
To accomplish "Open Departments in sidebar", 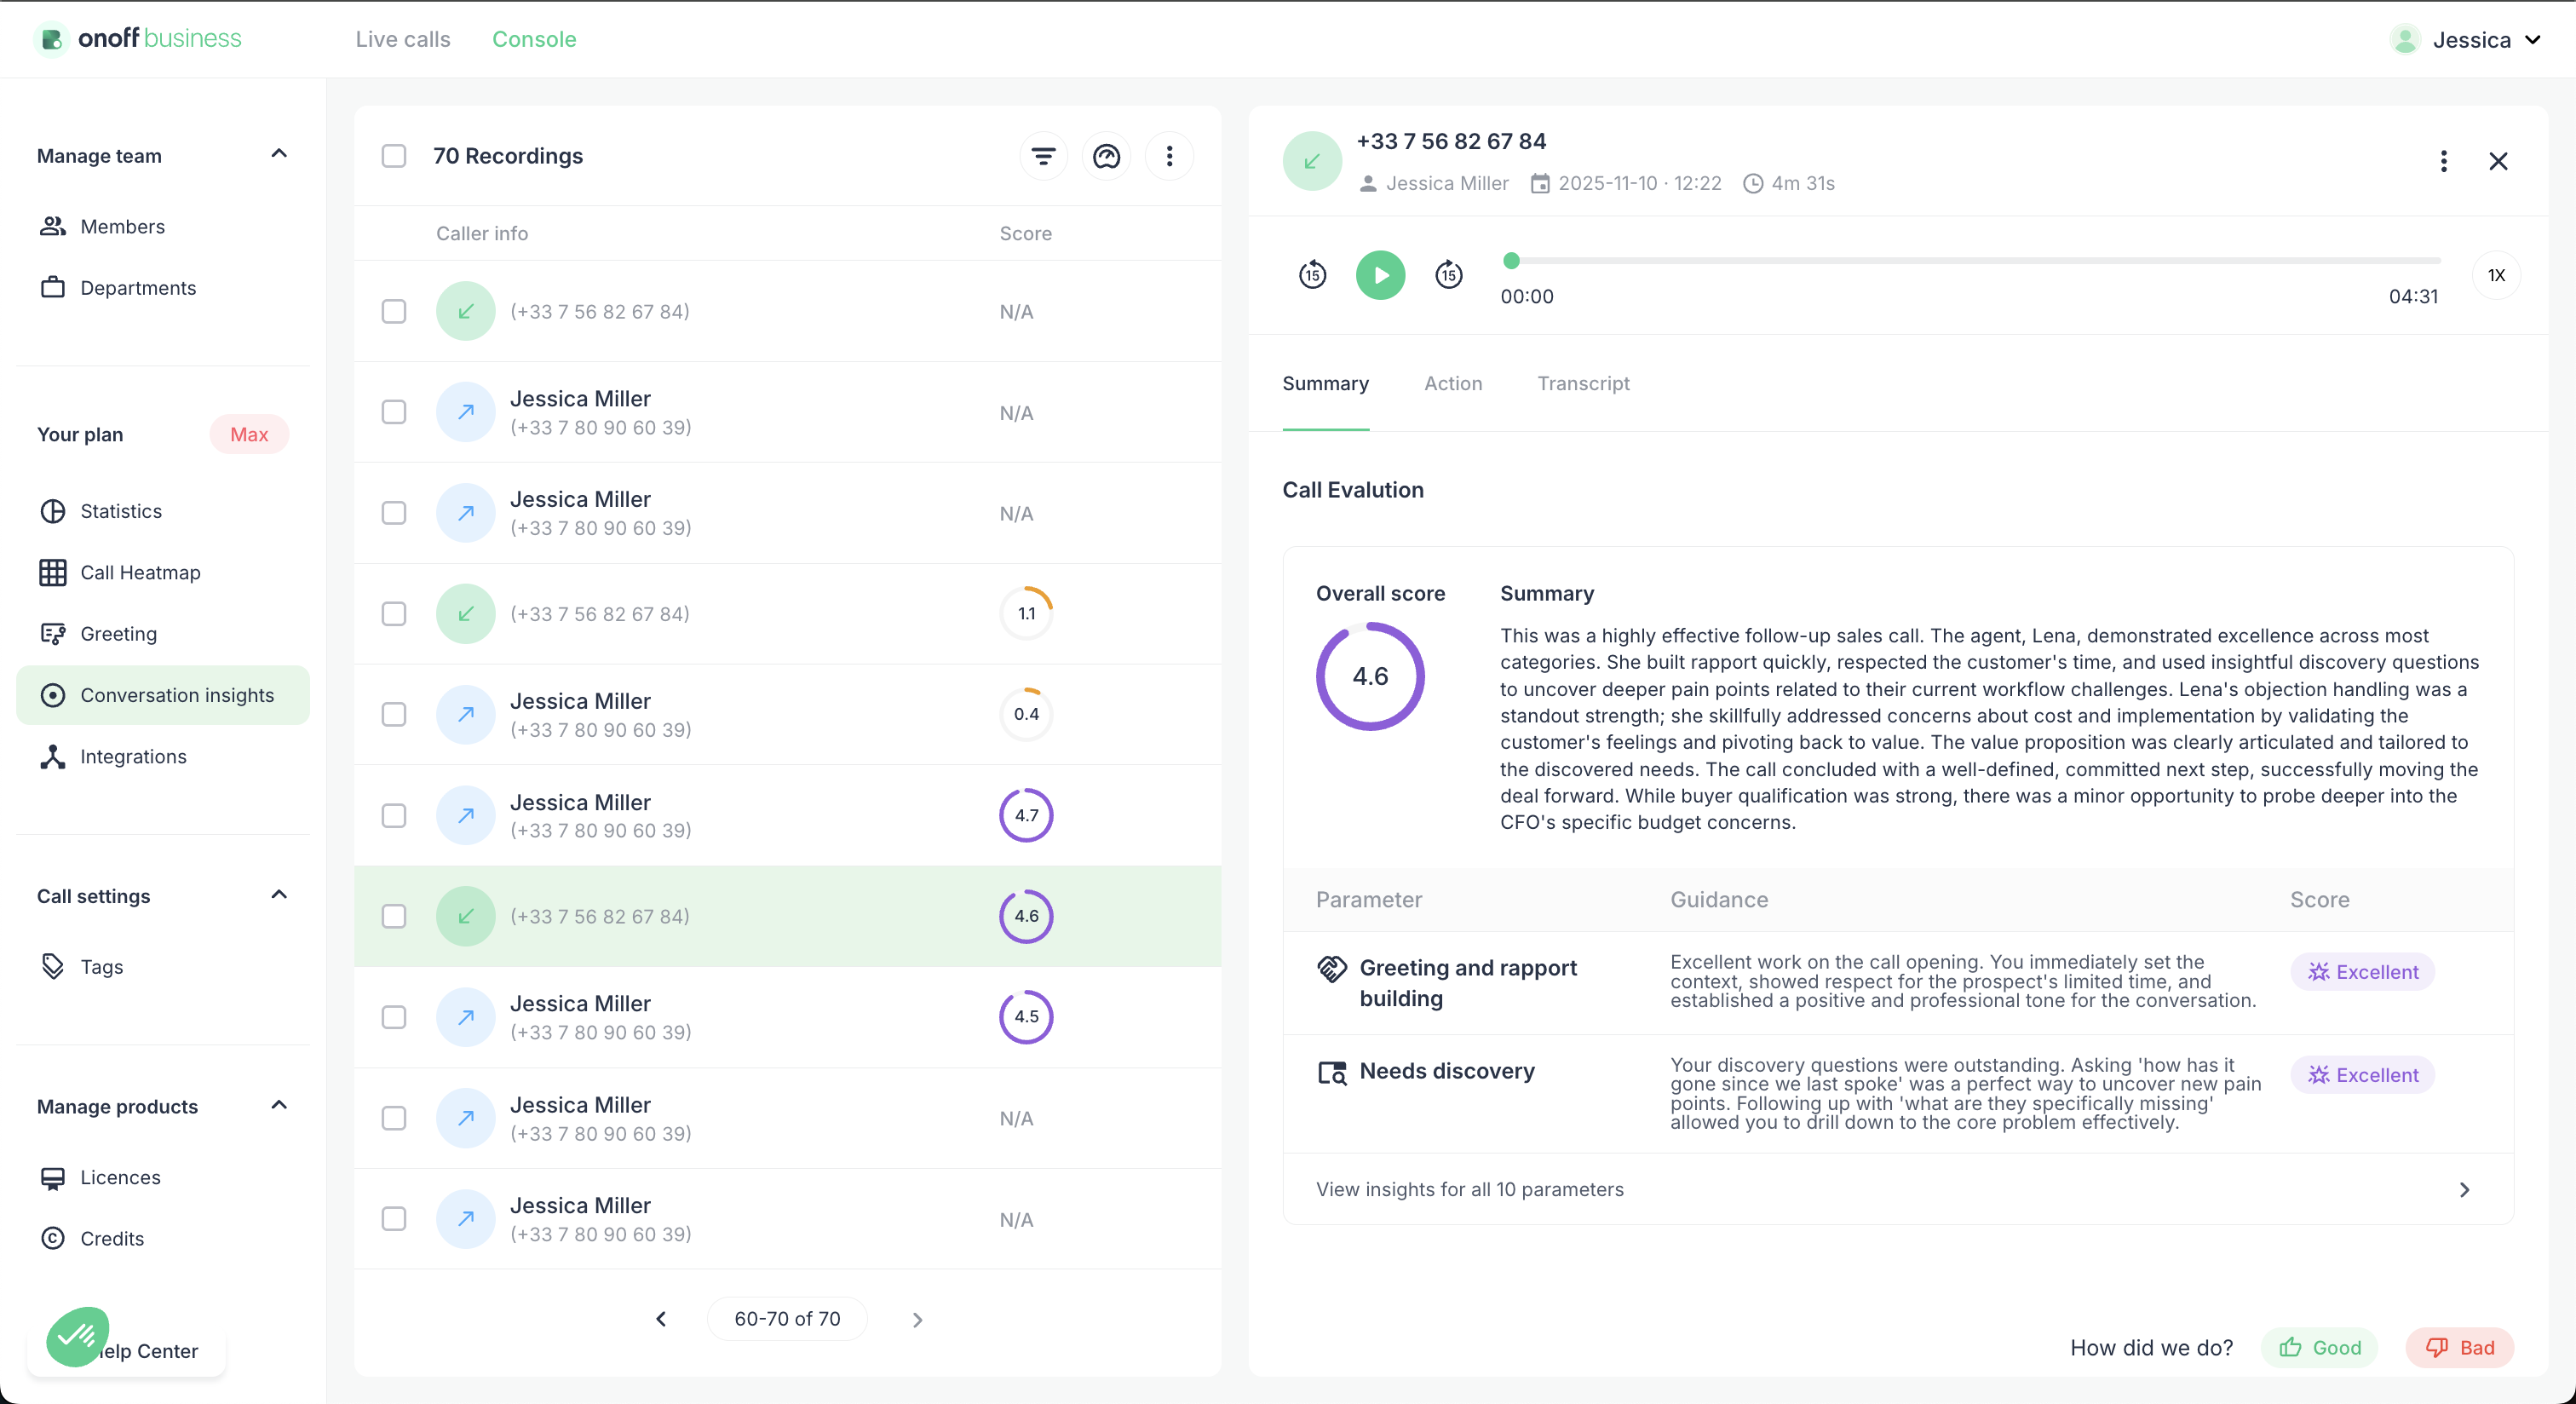I will (162, 288).
